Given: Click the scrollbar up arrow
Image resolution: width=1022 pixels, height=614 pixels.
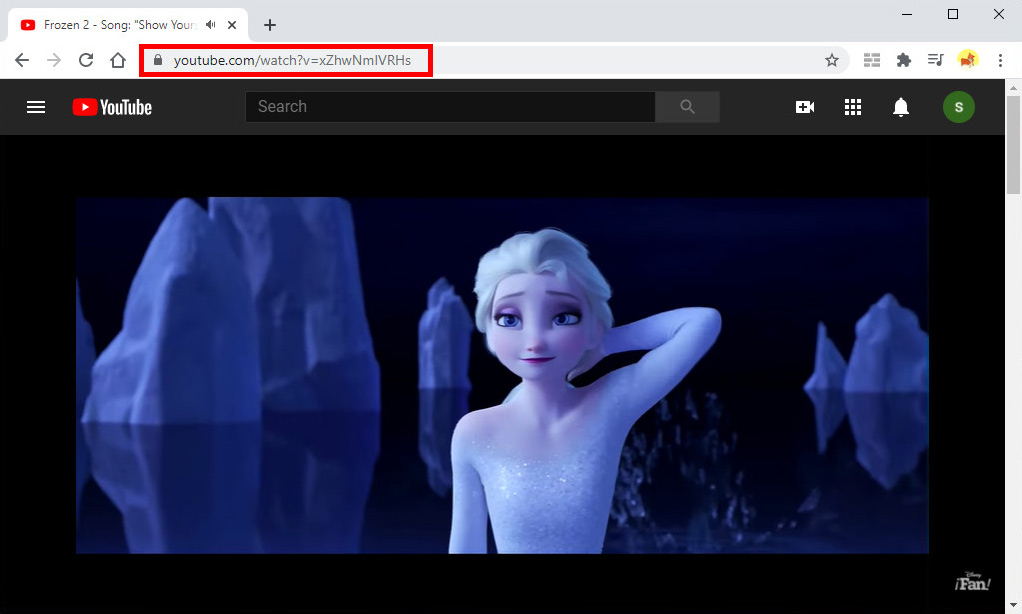Looking at the screenshot, I should (x=1013, y=87).
